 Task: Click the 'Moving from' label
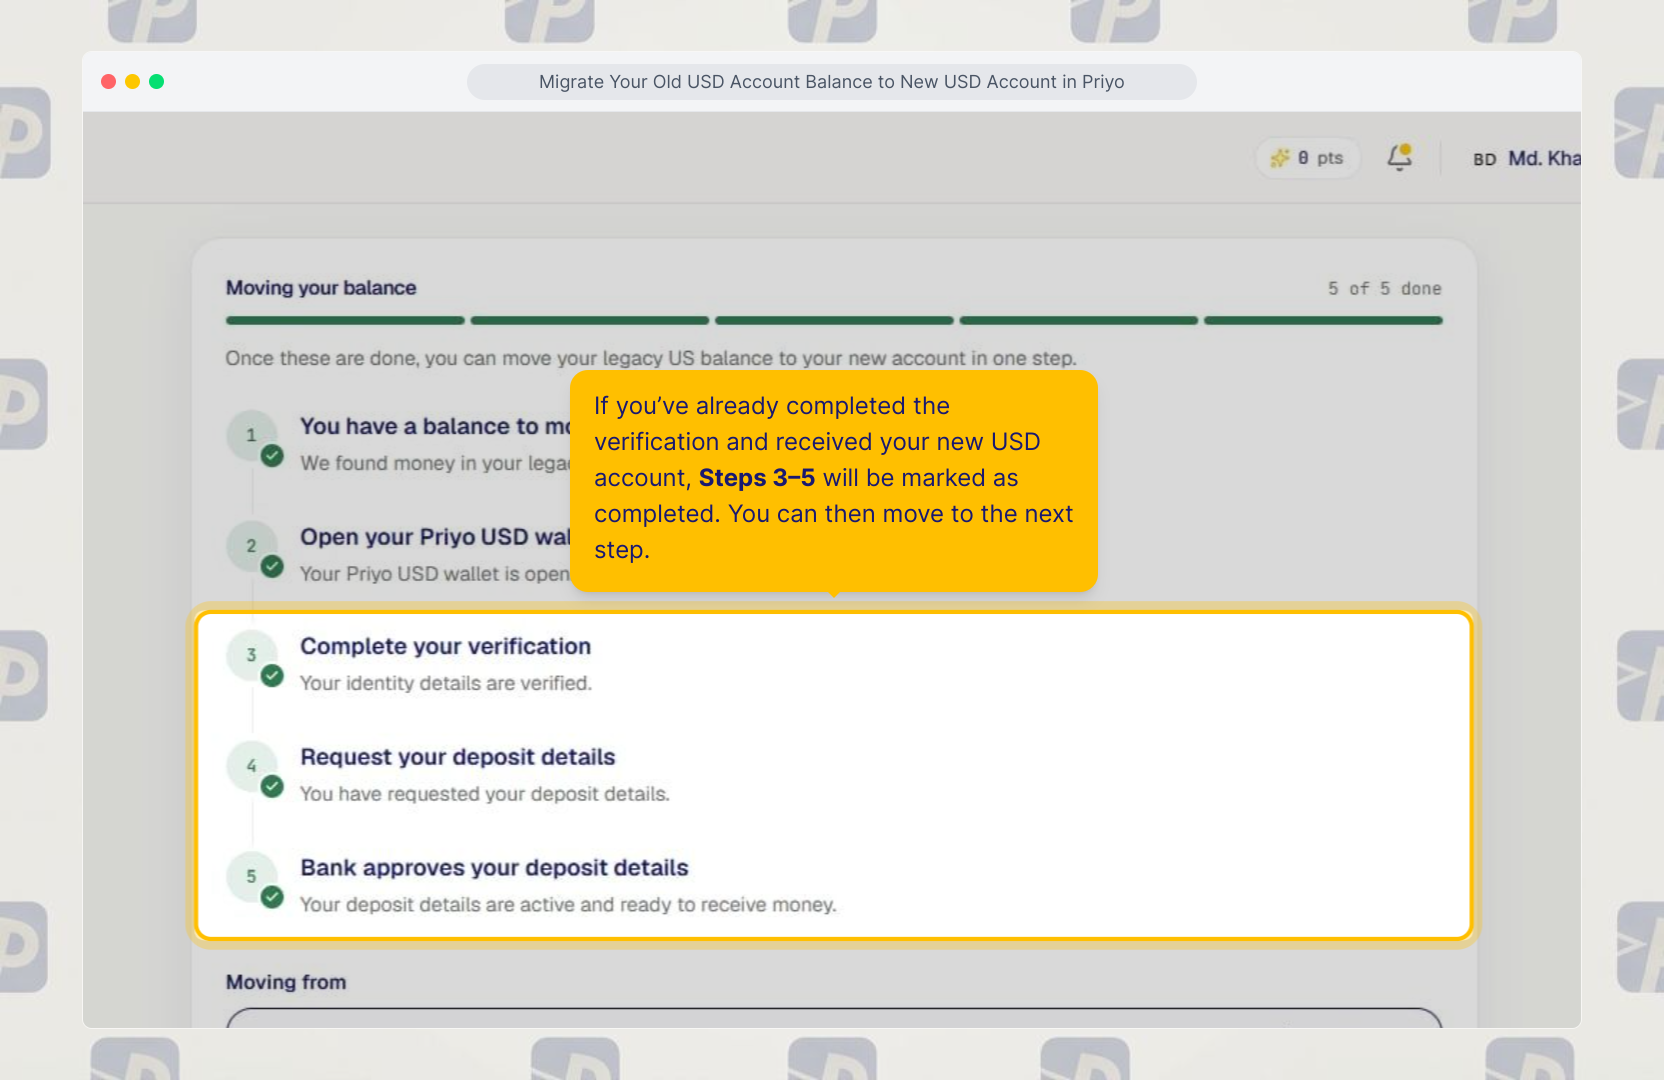click(286, 982)
